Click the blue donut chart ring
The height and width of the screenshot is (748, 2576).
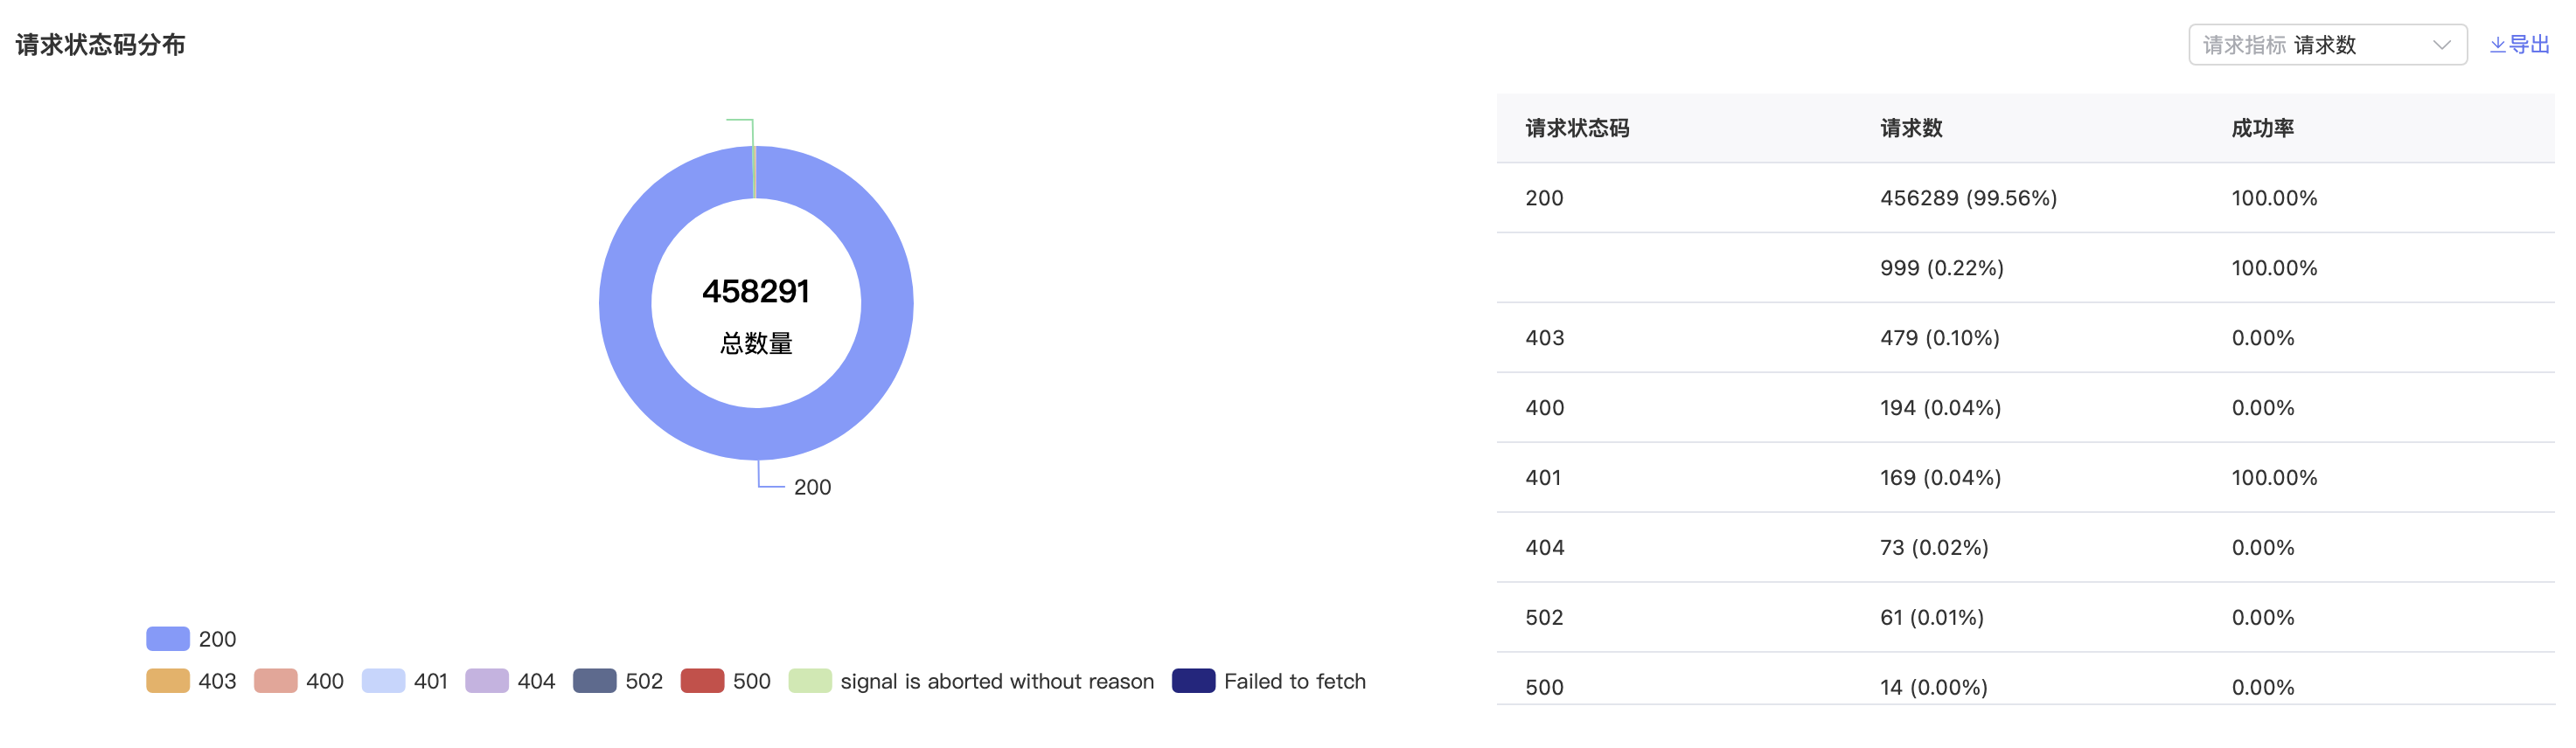tap(626, 303)
